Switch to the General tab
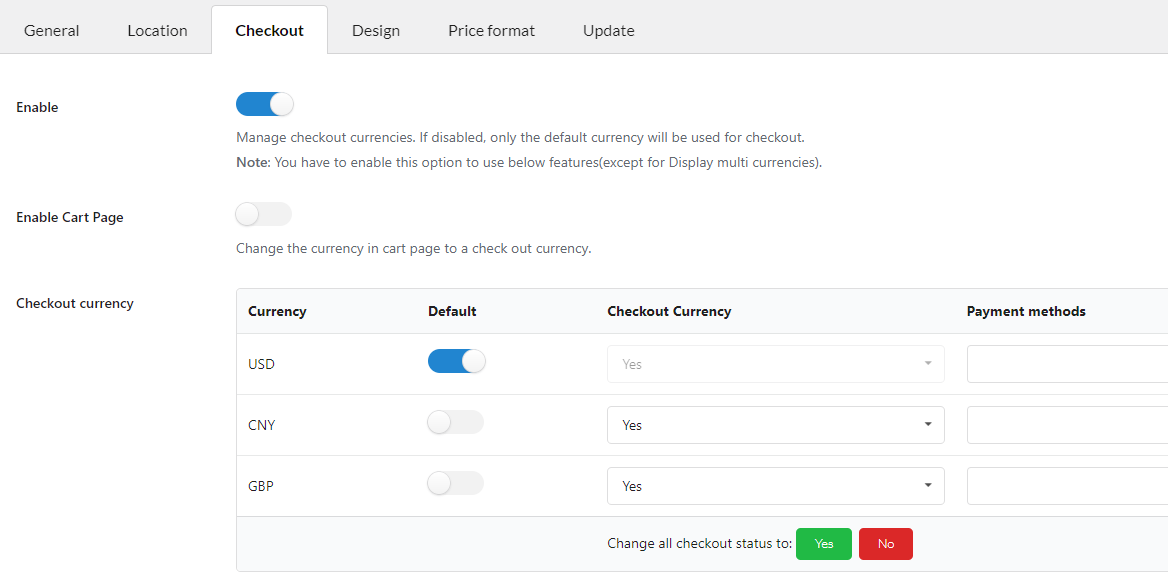 (x=52, y=30)
